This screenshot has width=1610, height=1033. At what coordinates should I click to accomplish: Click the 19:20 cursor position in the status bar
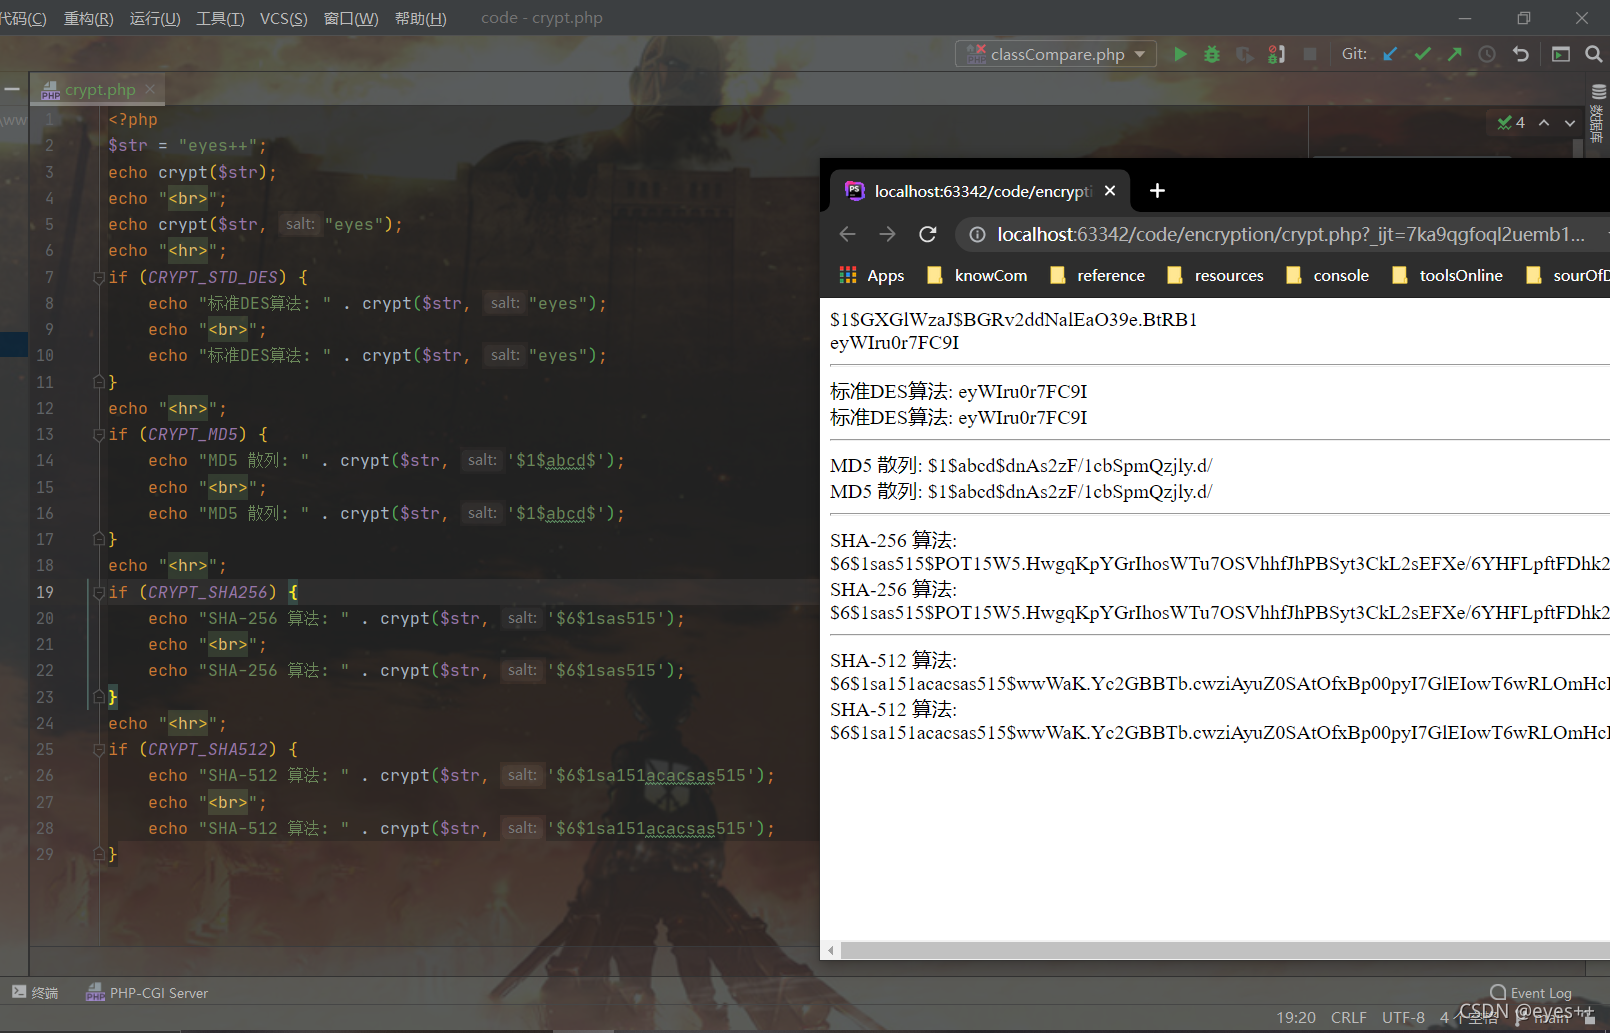pos(1296,1017)
